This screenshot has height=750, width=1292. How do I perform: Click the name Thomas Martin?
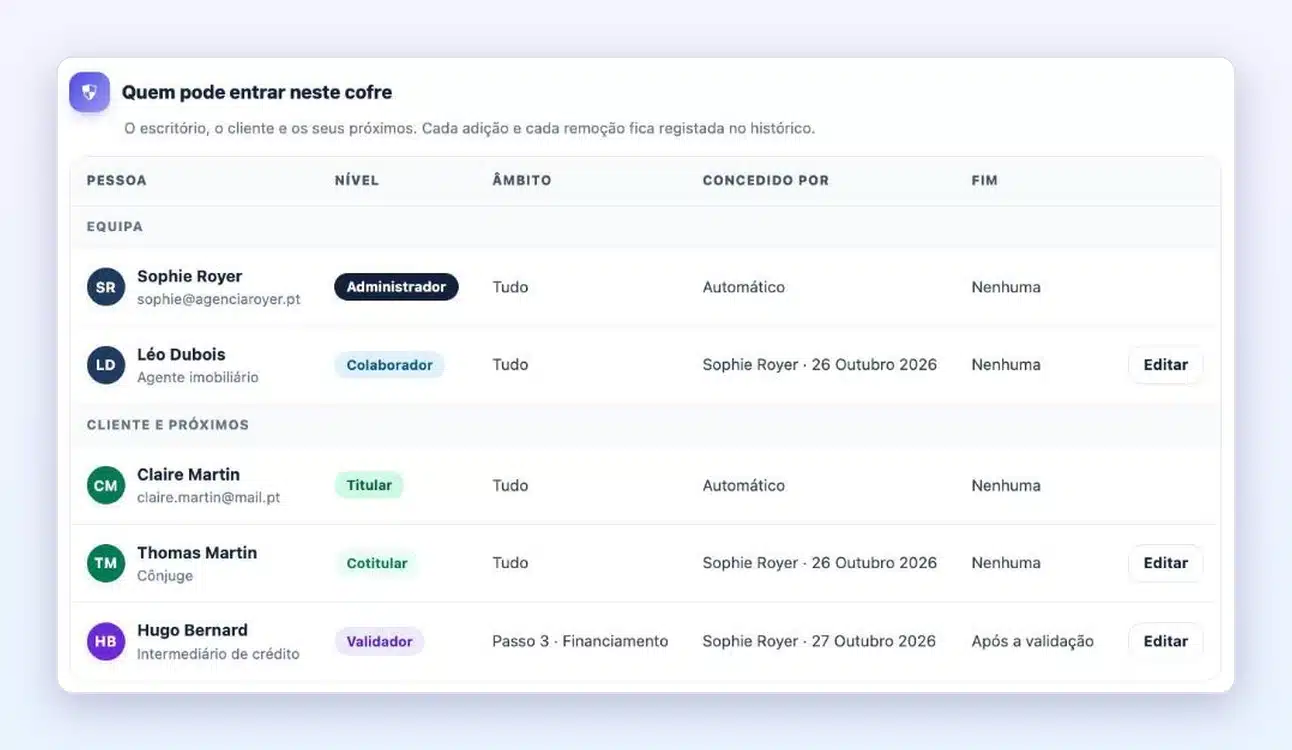click(197, 552)
